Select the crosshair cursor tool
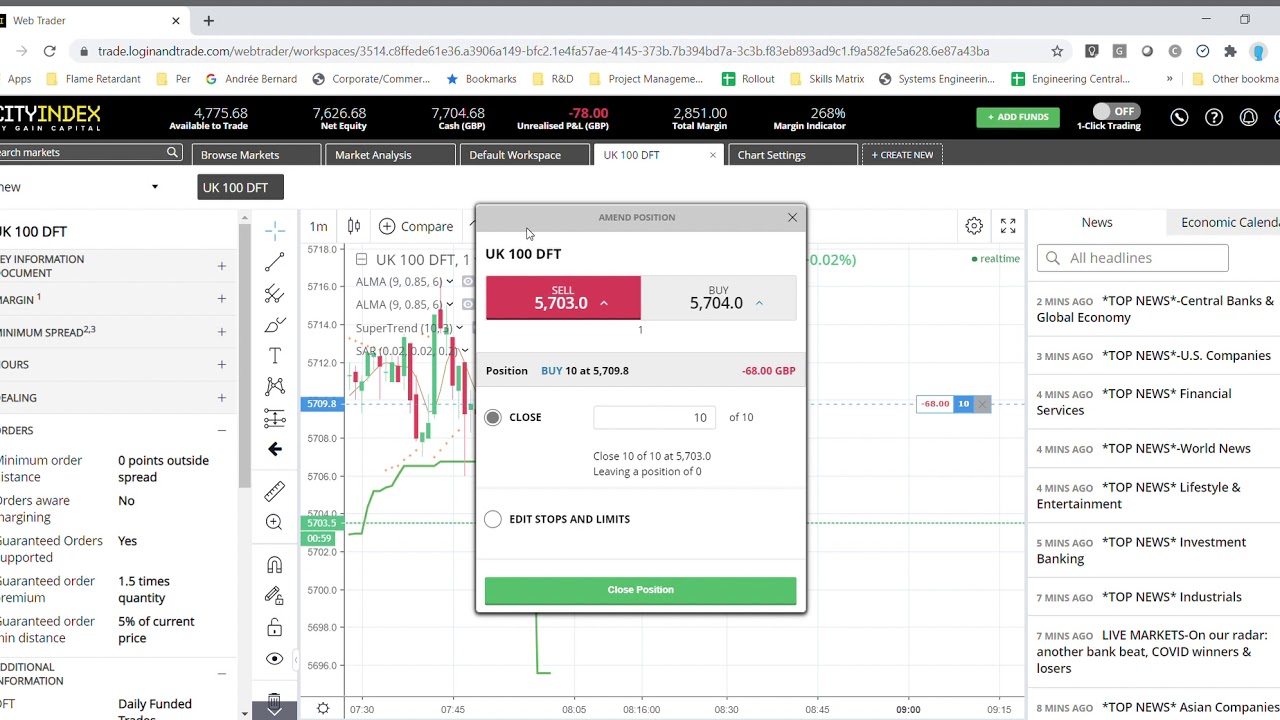This screenshot has height=720, width=1280. (275, 231)
